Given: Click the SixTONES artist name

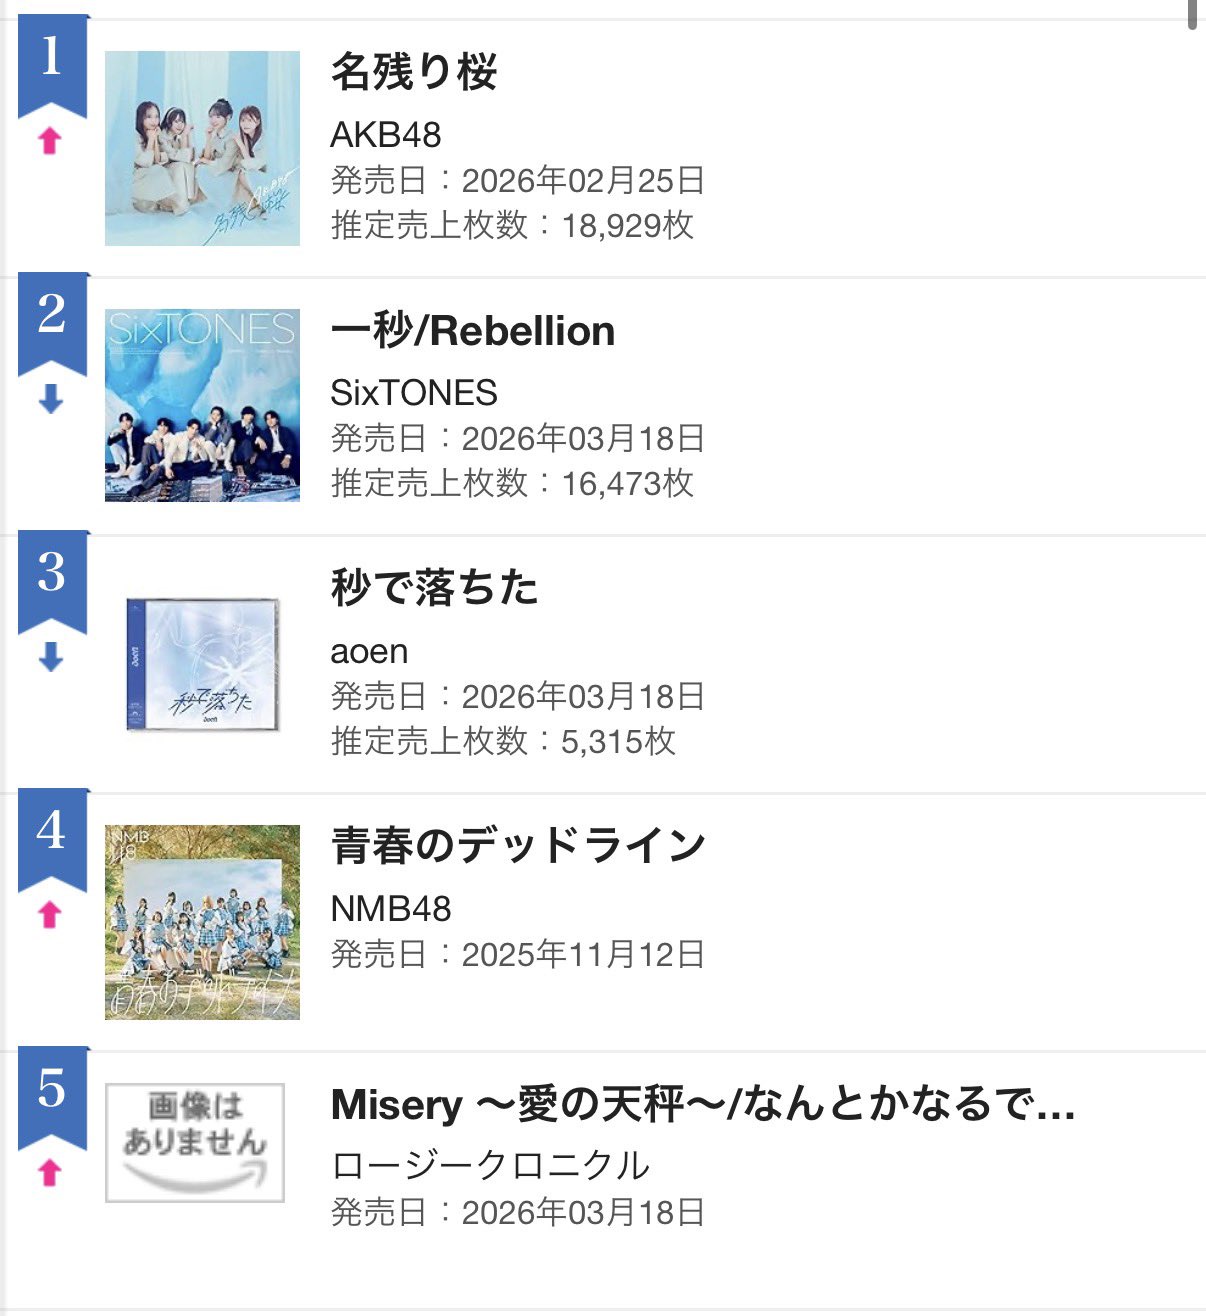Looking at the screenshot, I should click(413, 393).
